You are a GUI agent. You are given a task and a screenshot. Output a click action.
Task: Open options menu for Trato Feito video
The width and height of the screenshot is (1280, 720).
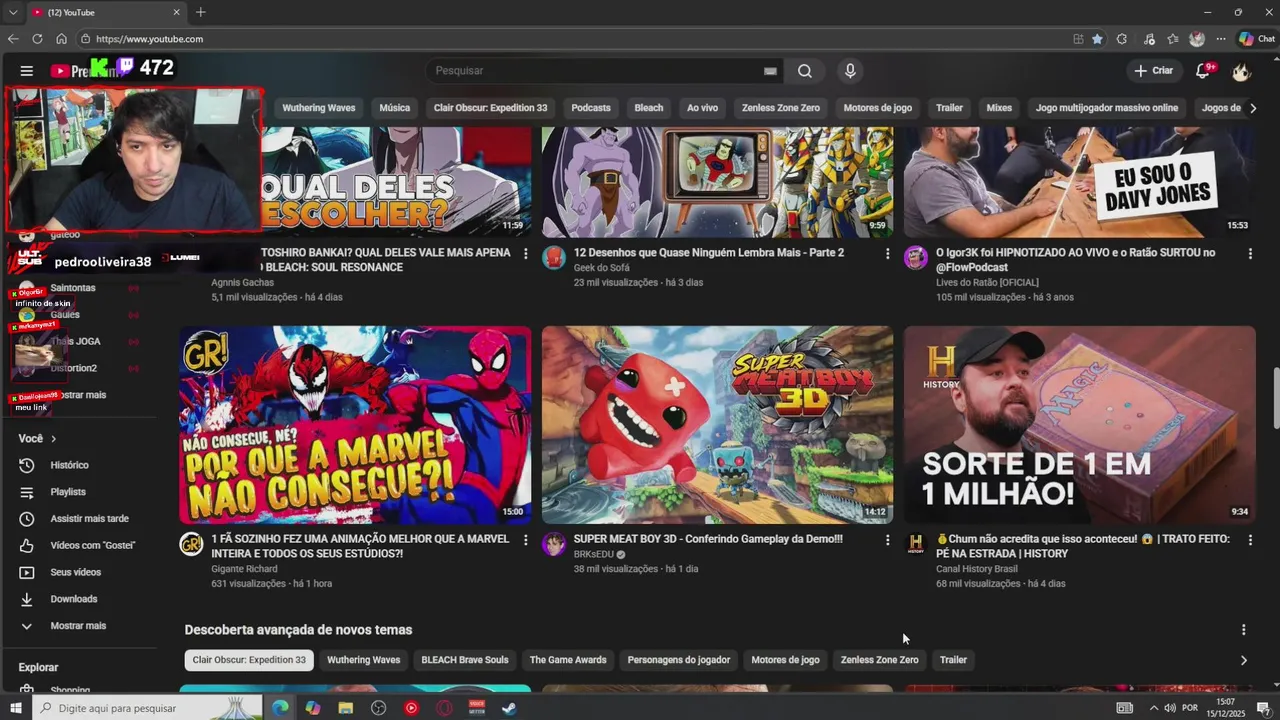pos(1250,540)
